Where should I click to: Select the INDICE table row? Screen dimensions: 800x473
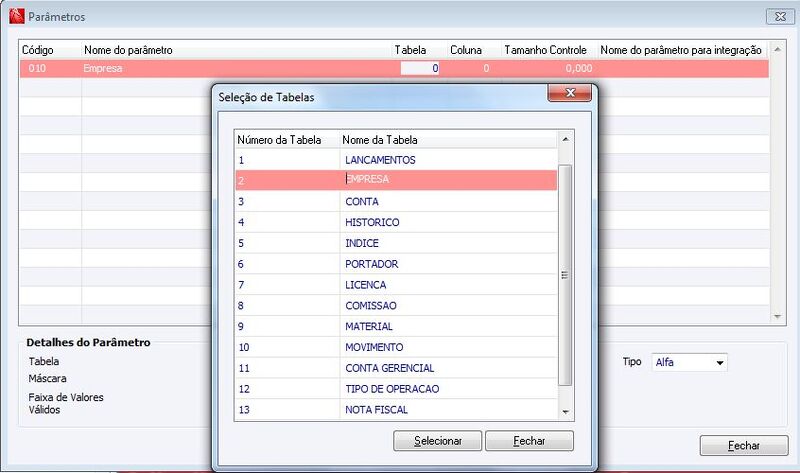coord(396,243)
